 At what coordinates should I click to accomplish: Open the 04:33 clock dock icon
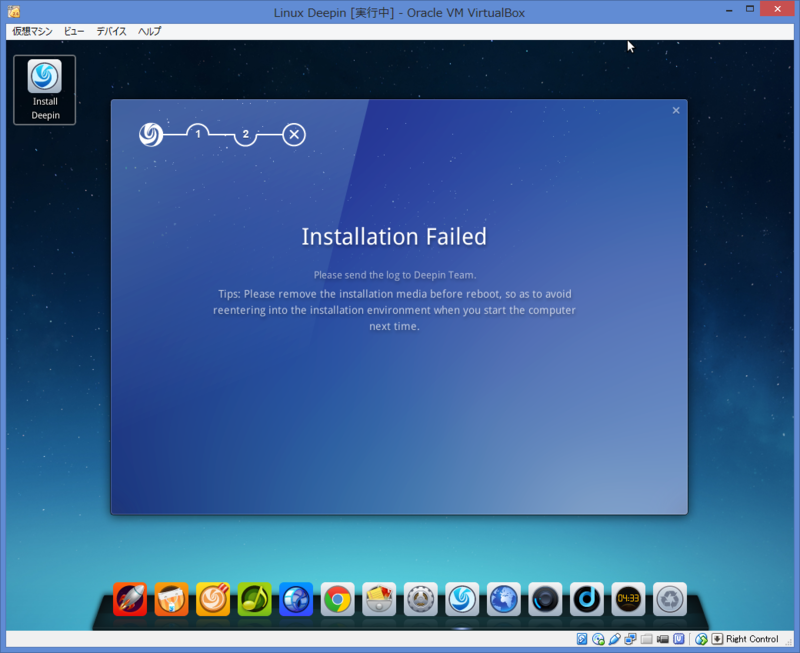628,599
